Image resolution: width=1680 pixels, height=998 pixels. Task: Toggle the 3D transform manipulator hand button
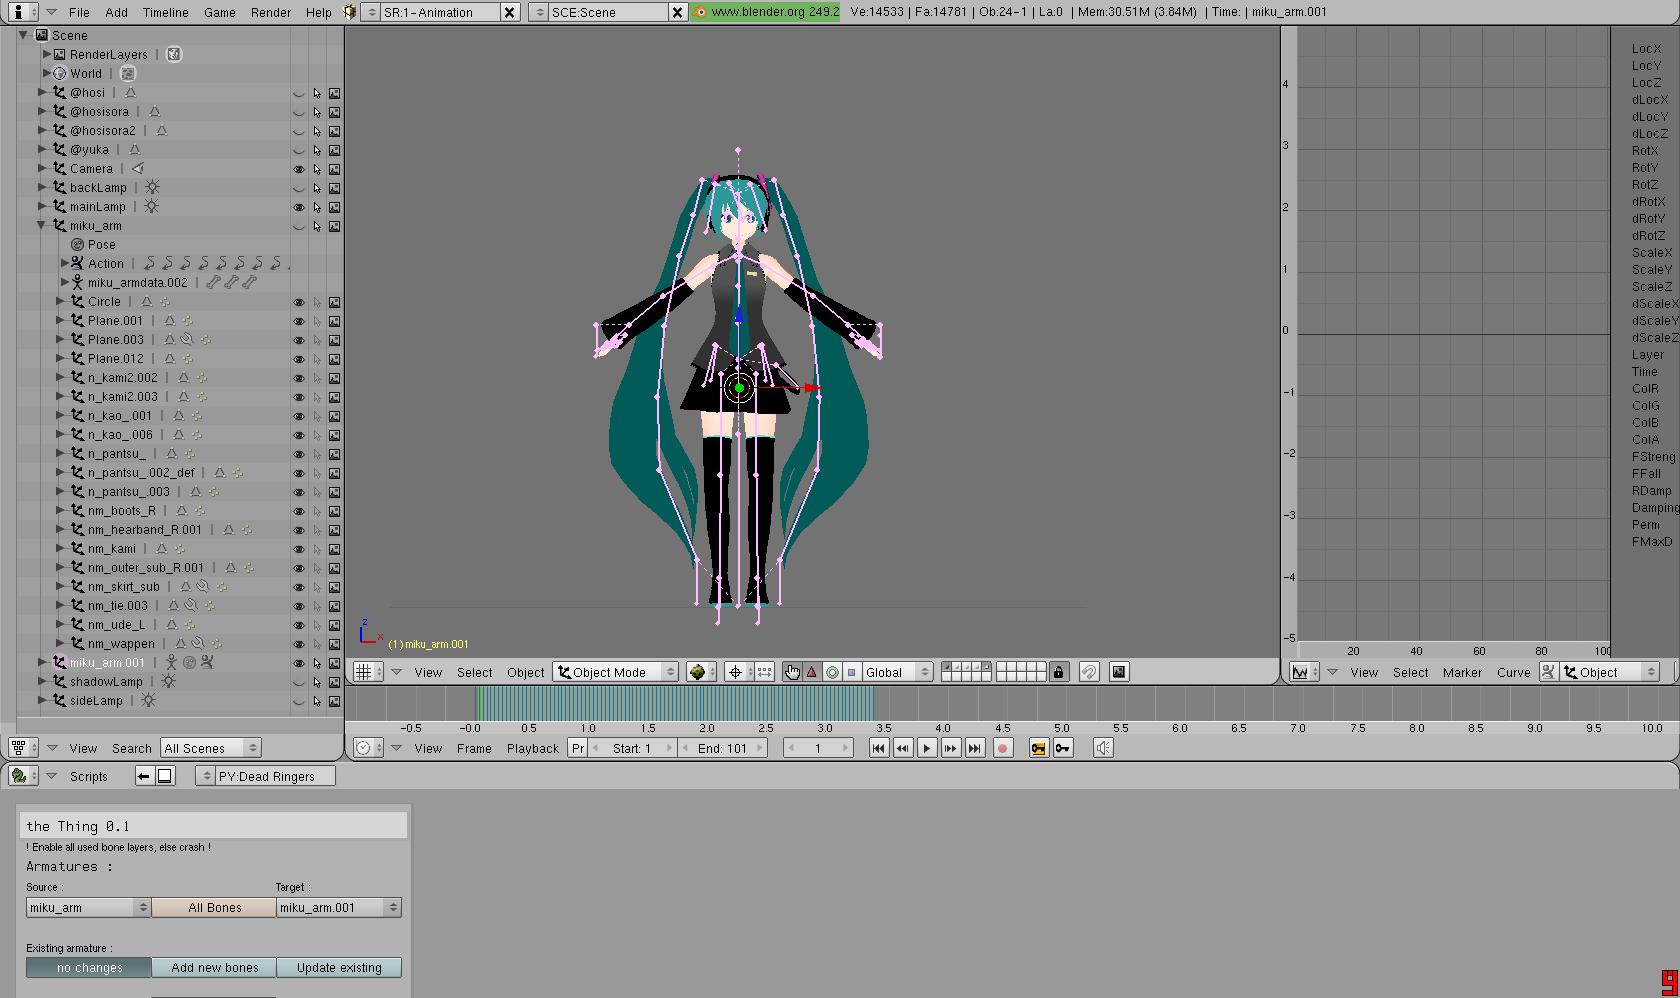point(792,672)
